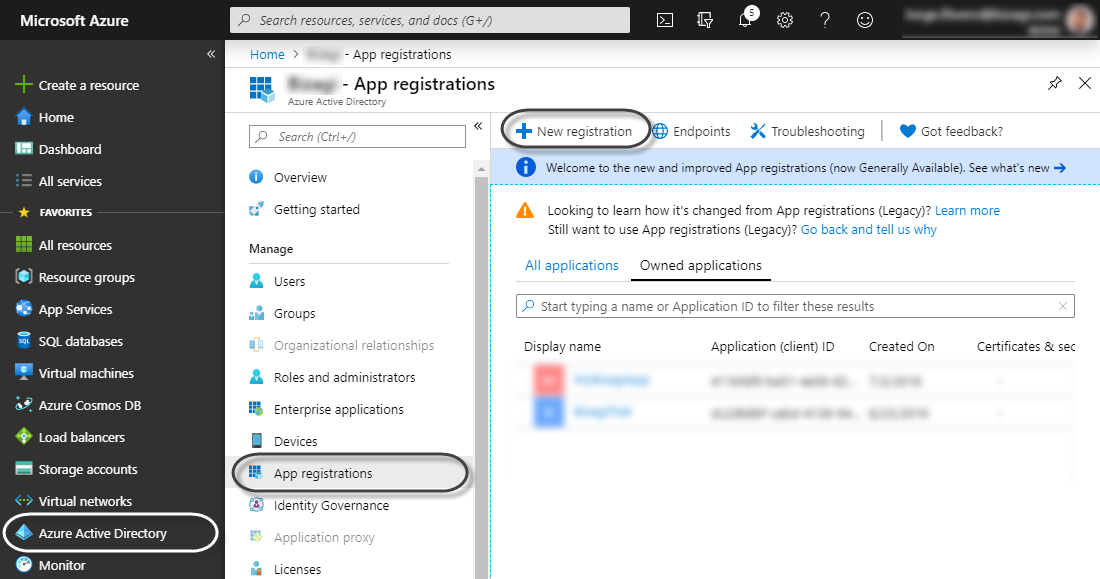Open Storage accounts
Image resolution: width=1100 pixels, height=579 pixels.
coord(76,469)
